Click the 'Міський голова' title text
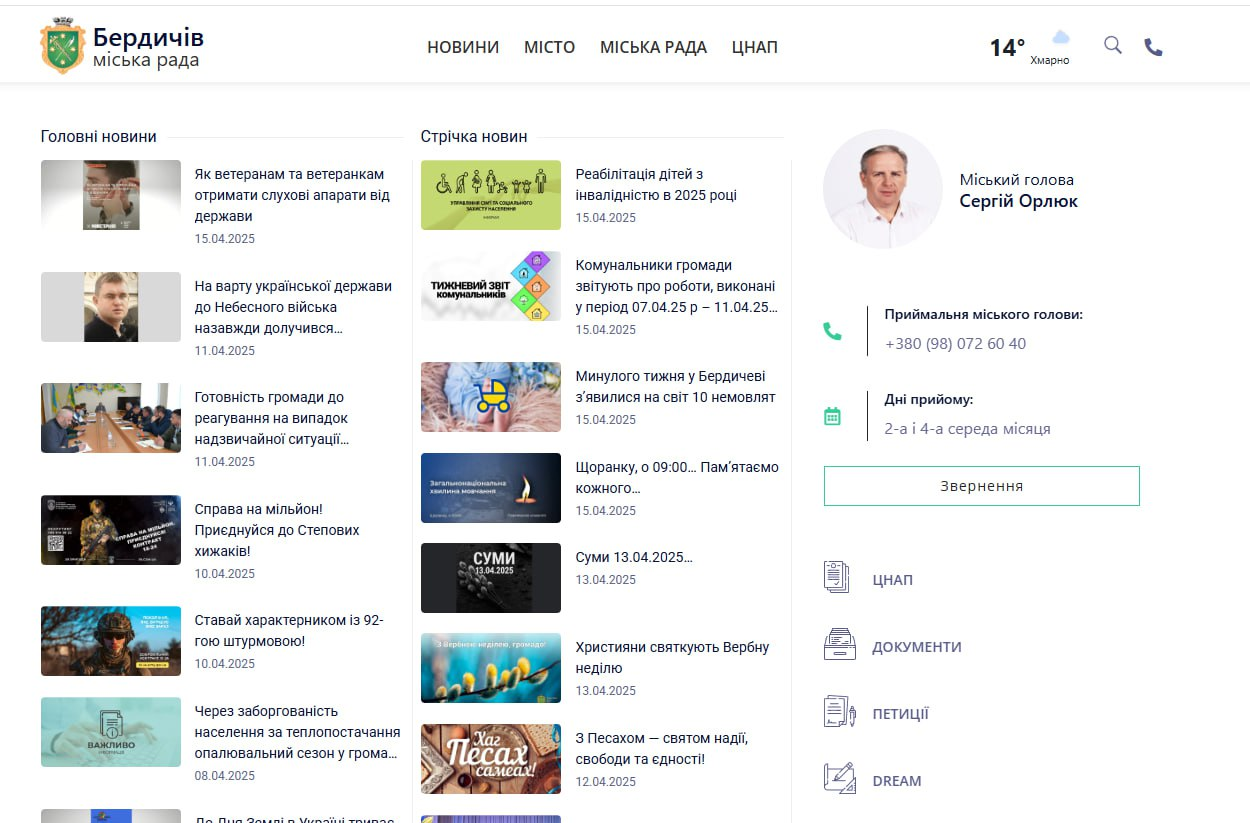 [1017, 180]
